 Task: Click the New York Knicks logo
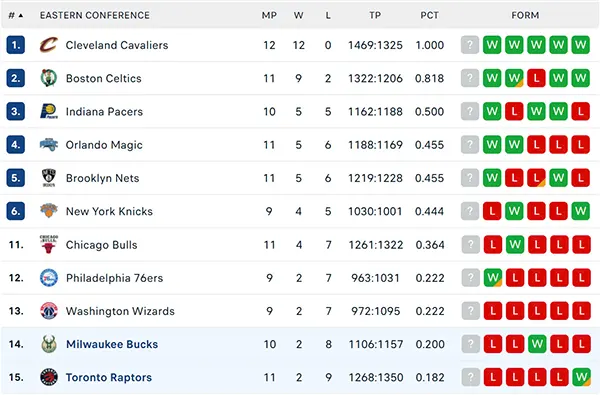(x=49, y=211)
